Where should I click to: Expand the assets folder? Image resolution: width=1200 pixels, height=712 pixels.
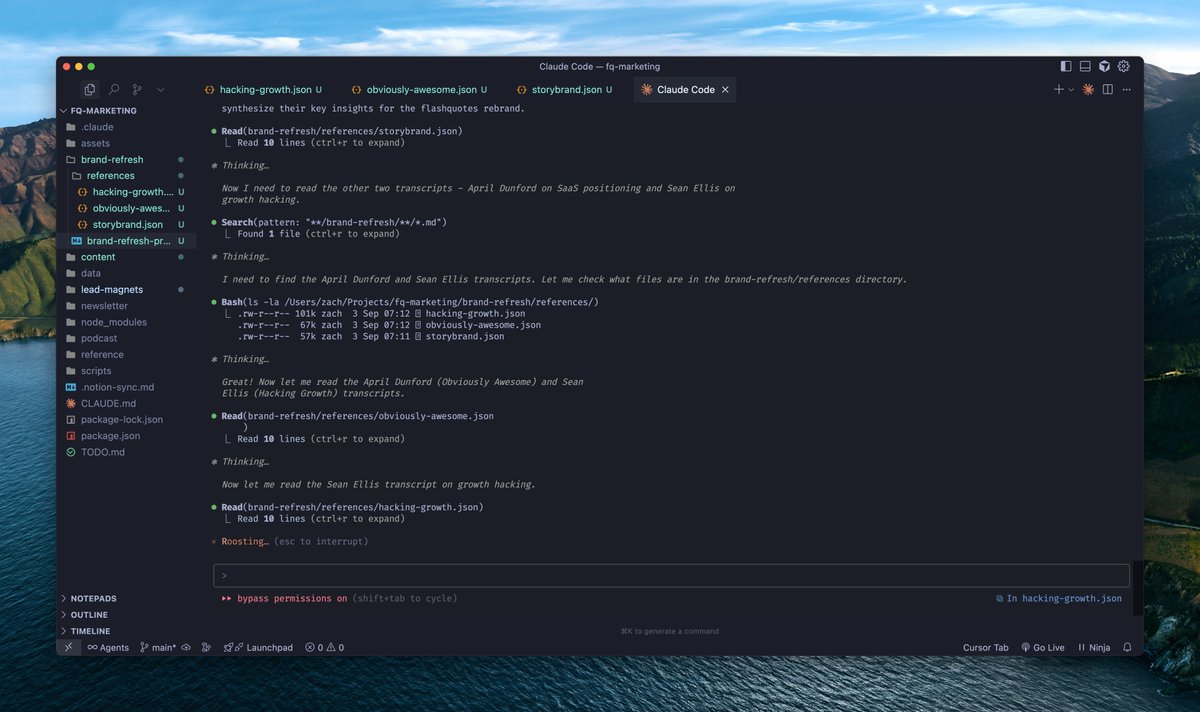(x=127, y=143)
